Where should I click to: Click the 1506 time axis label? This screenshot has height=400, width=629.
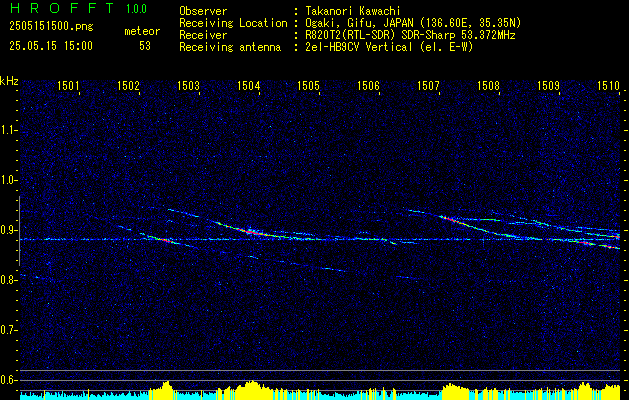pos(368,85)
